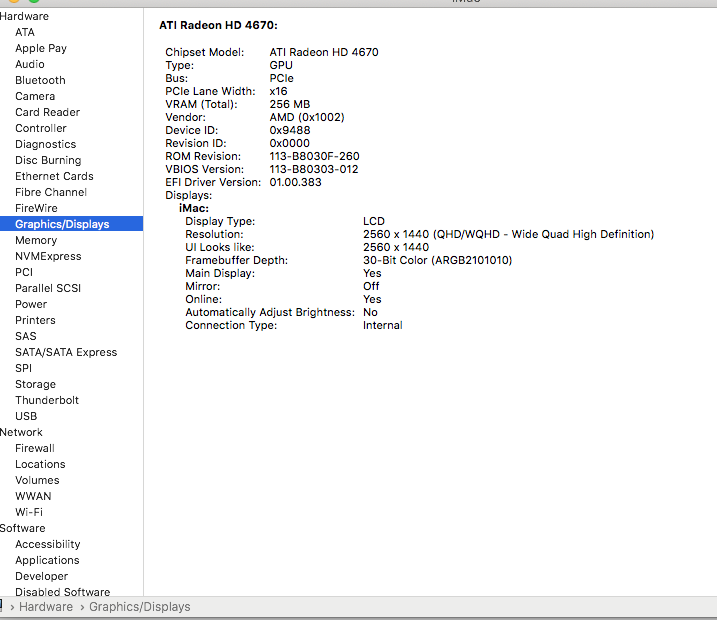
Task: Open Applications software section
Action: click(x=47, y=560)
